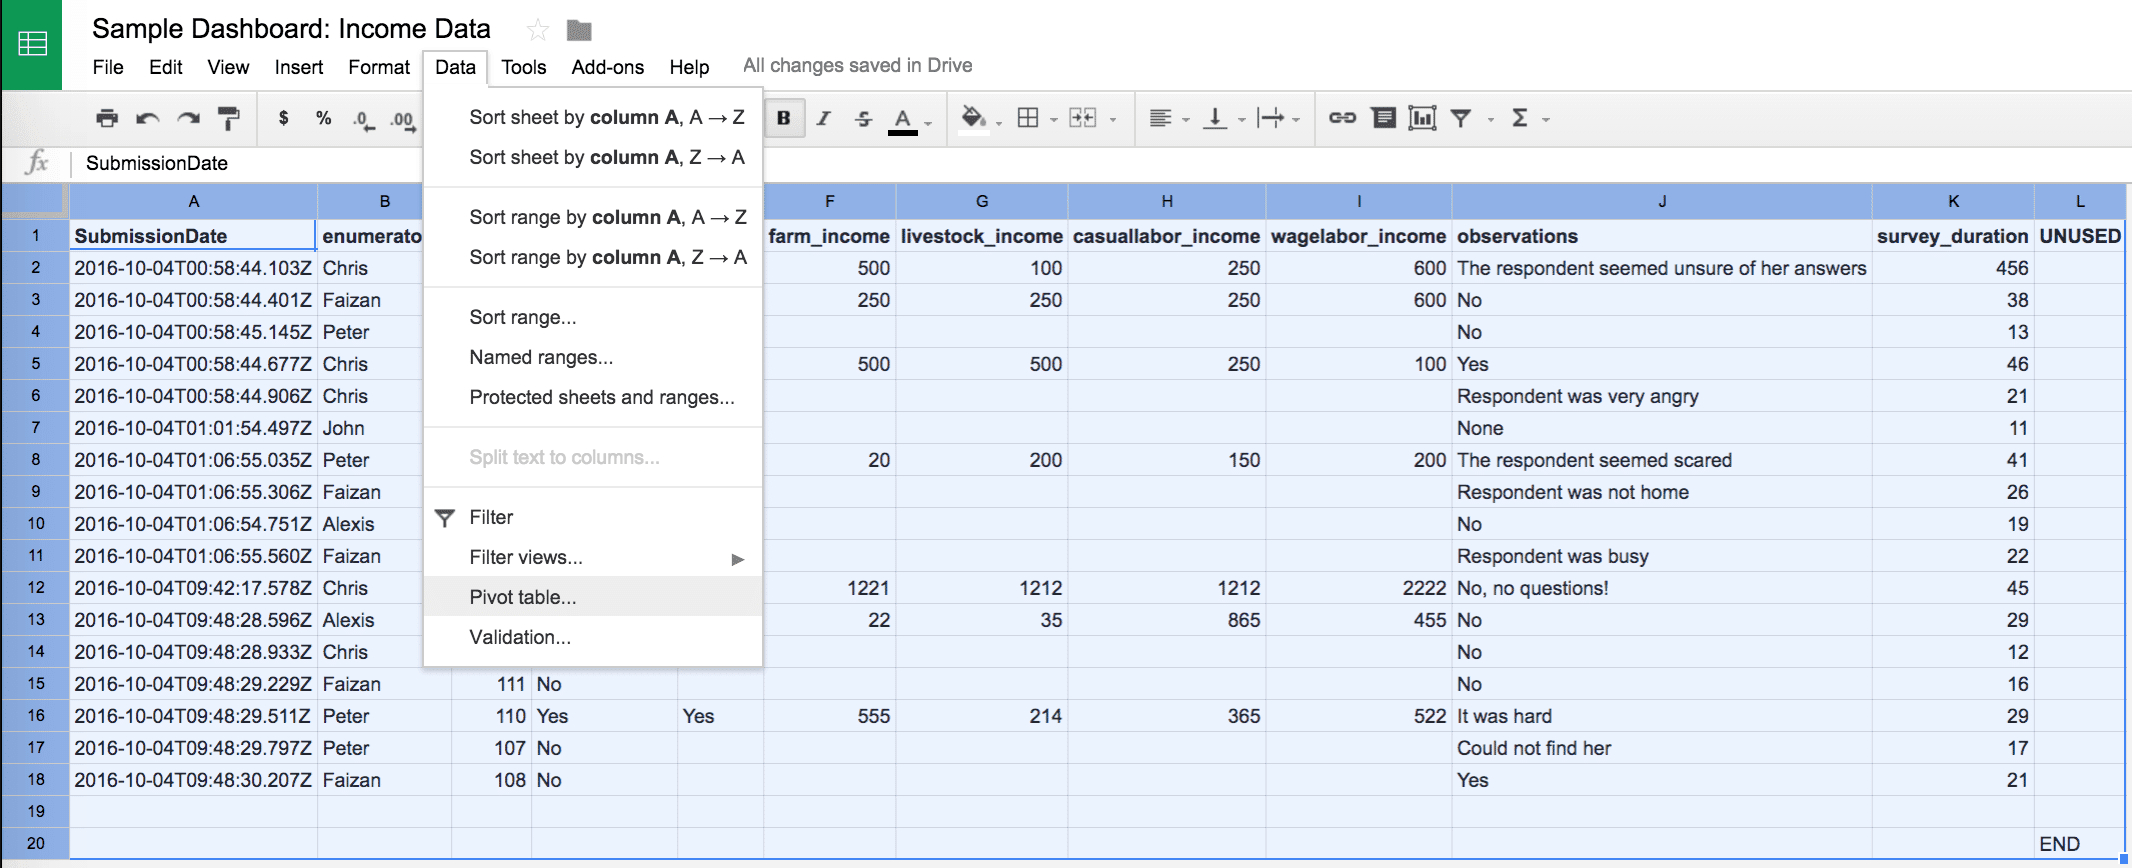Click the select-all corner box
The width and height of the screenshot is (2132, 868).
coord(35,201)
